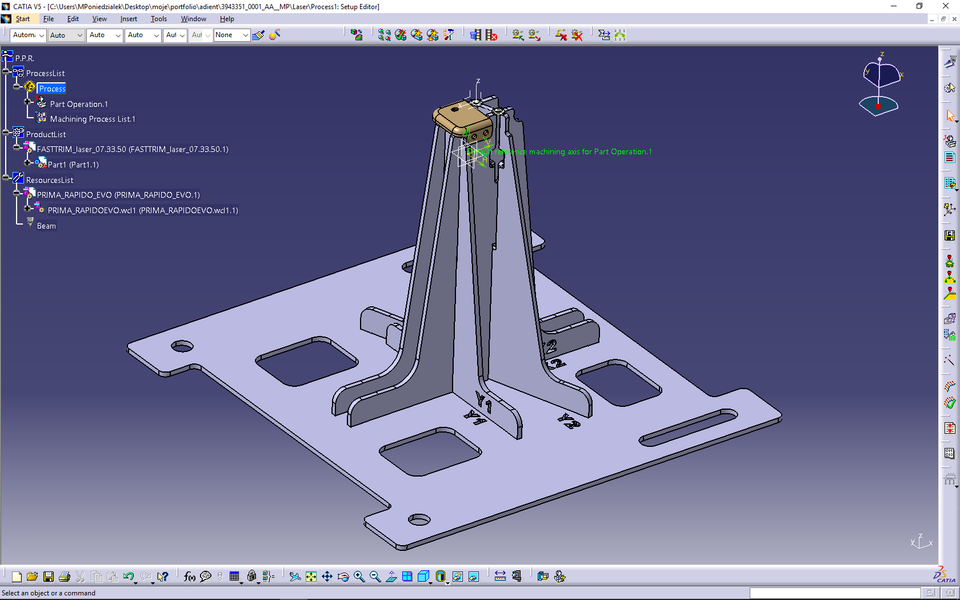This screenshot has width=960, height=600.
Task: Open the Tools menu
Action: click(x=159, y=19)
